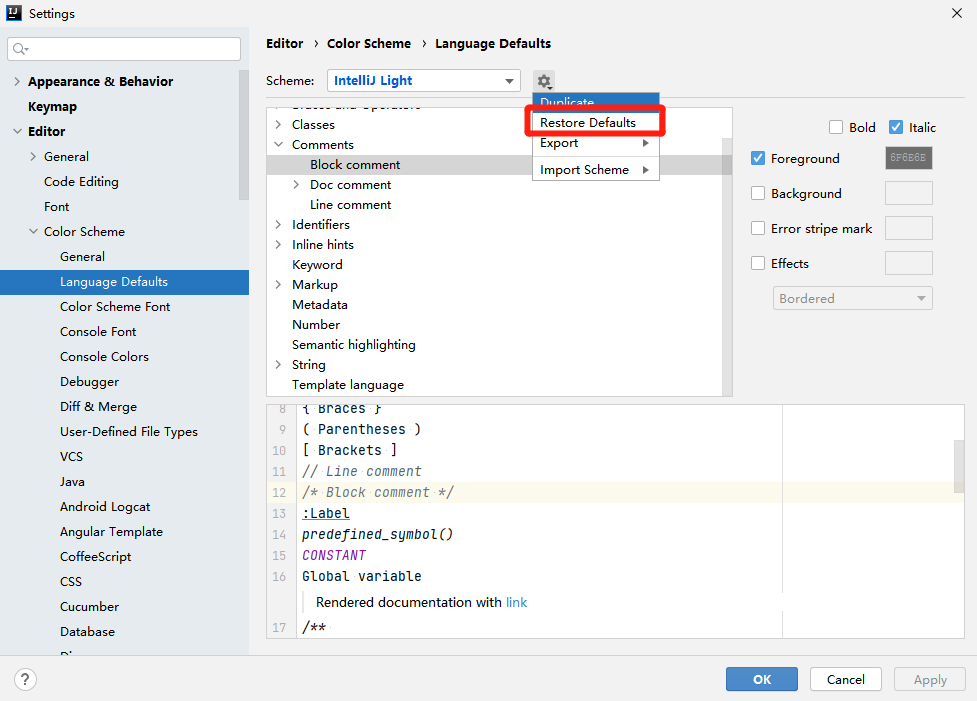
Task: Close the Settings dialog window
Action: click(957, 13)
